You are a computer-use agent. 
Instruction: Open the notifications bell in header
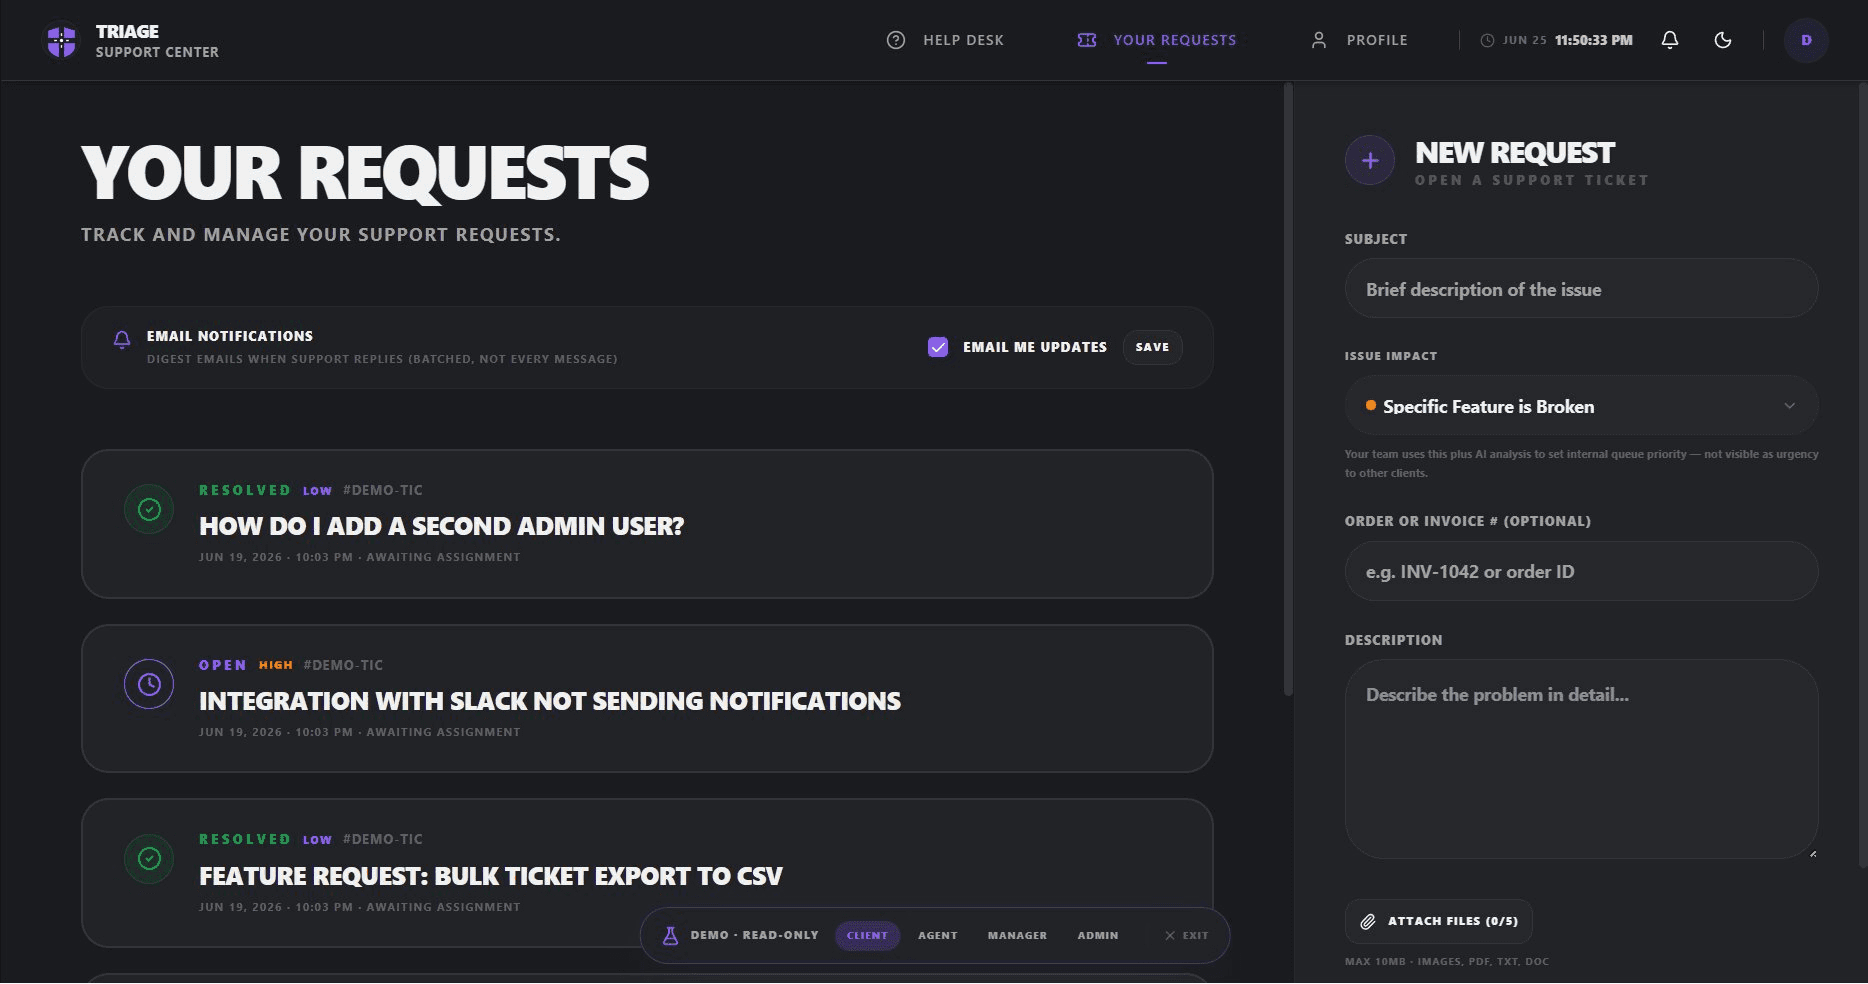coord(1670,40)
